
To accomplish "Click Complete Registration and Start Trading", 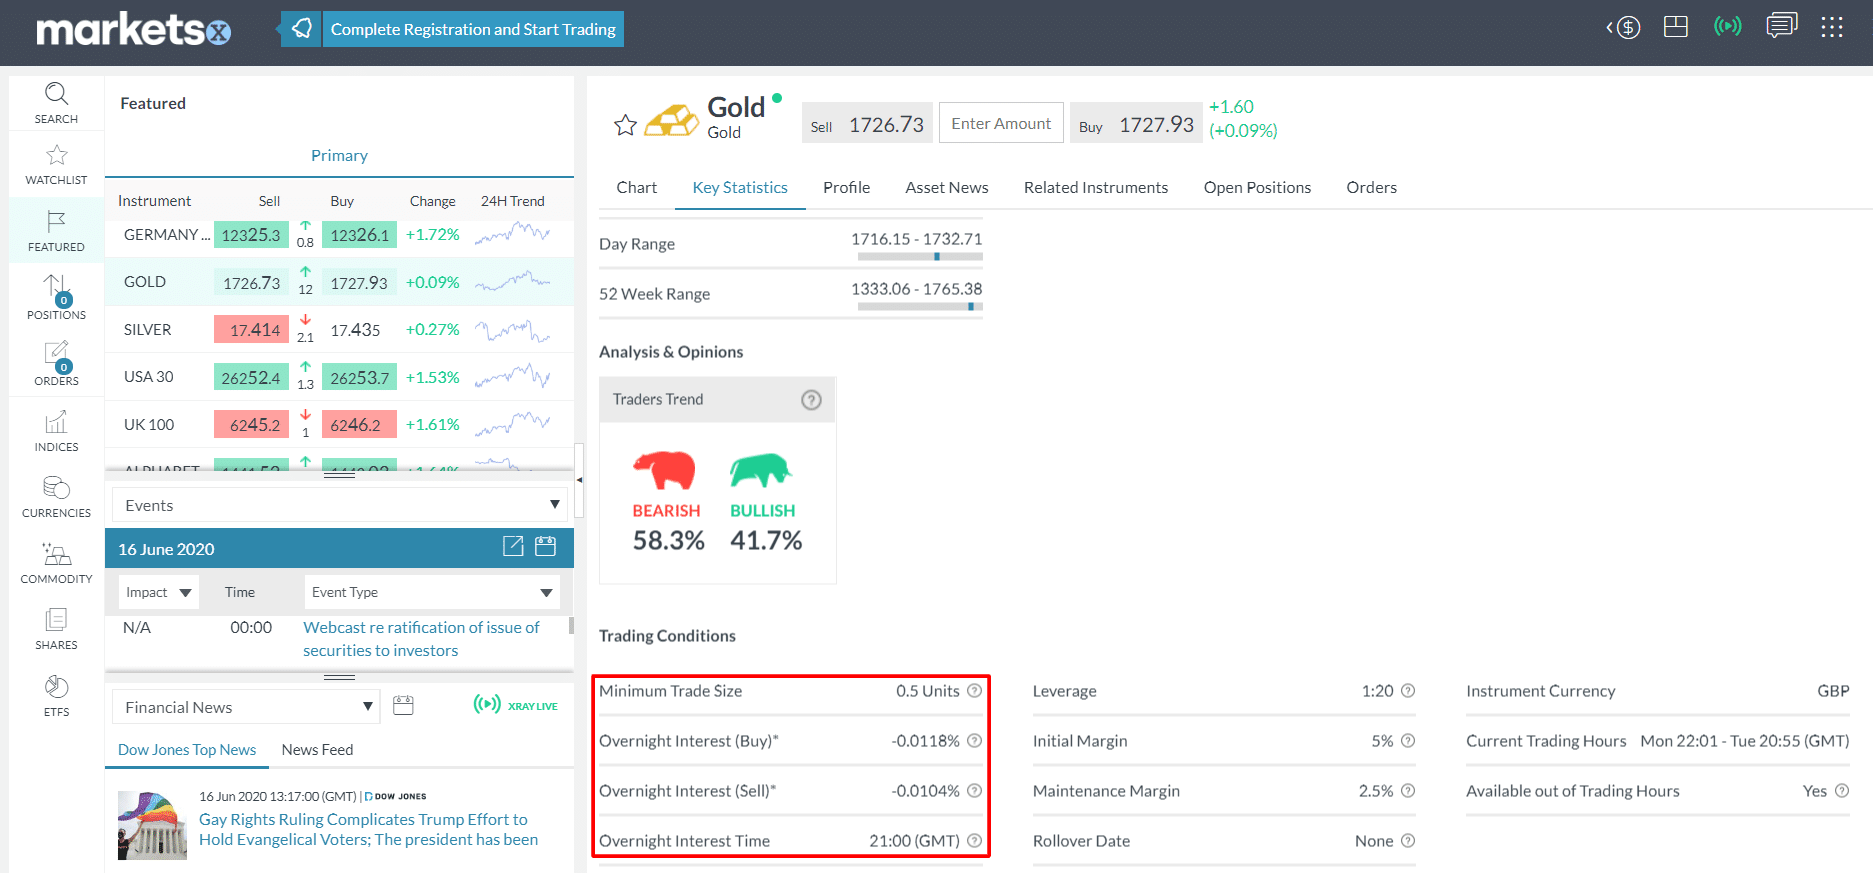I will point(473,29).
